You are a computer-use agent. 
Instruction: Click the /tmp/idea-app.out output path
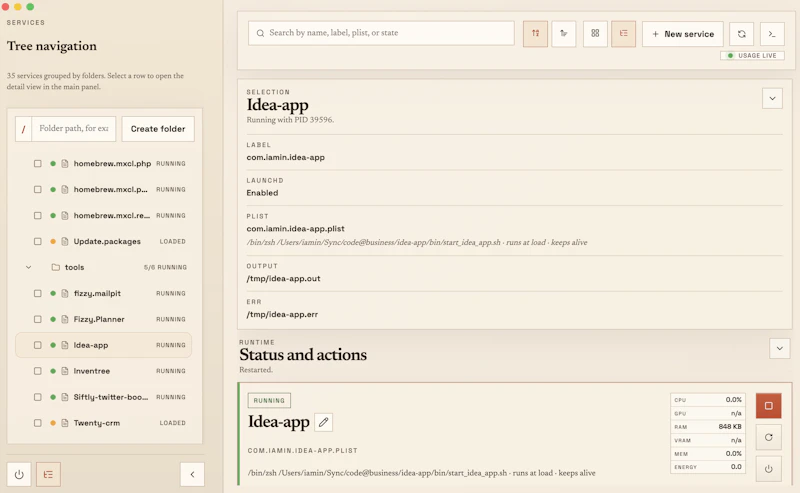coord(284,279)
